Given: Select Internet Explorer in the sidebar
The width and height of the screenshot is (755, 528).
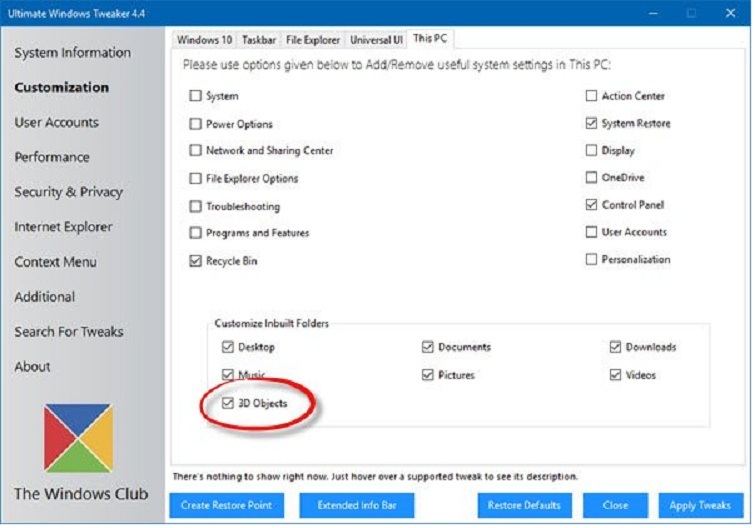Looking at the screenshot, I should tap(64, 227).
